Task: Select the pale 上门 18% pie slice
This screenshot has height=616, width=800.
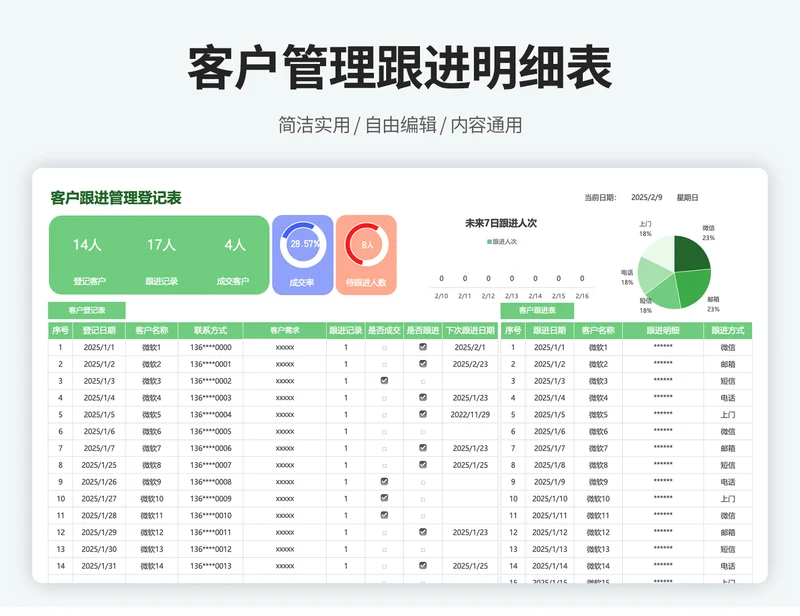Action: (659, 252)
